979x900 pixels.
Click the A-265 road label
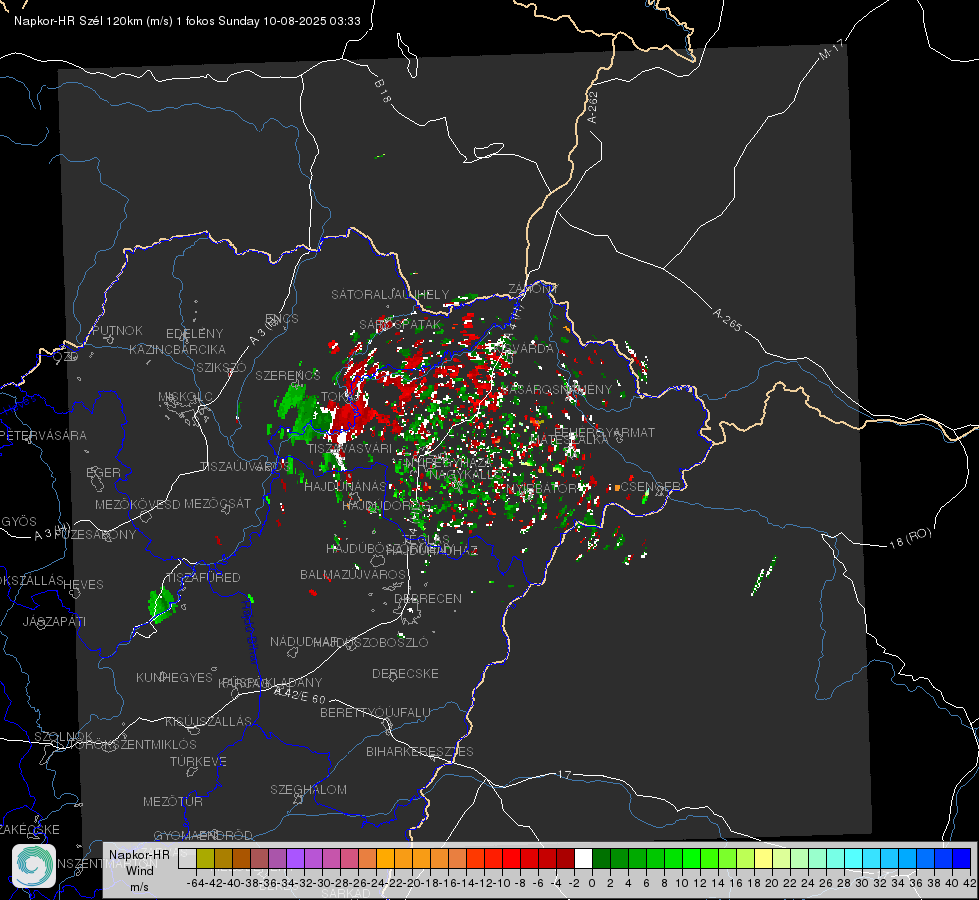click(728, 320)
